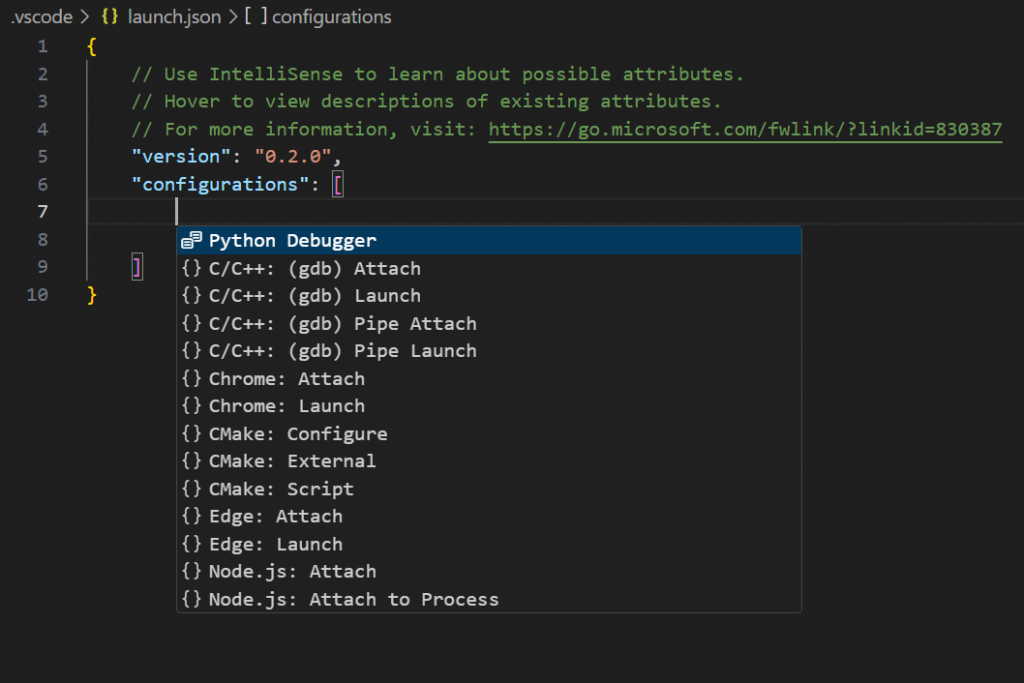Pick CMake: Configure snippet
Screen dimensions: 1024x683
click(x=297, y=434)
